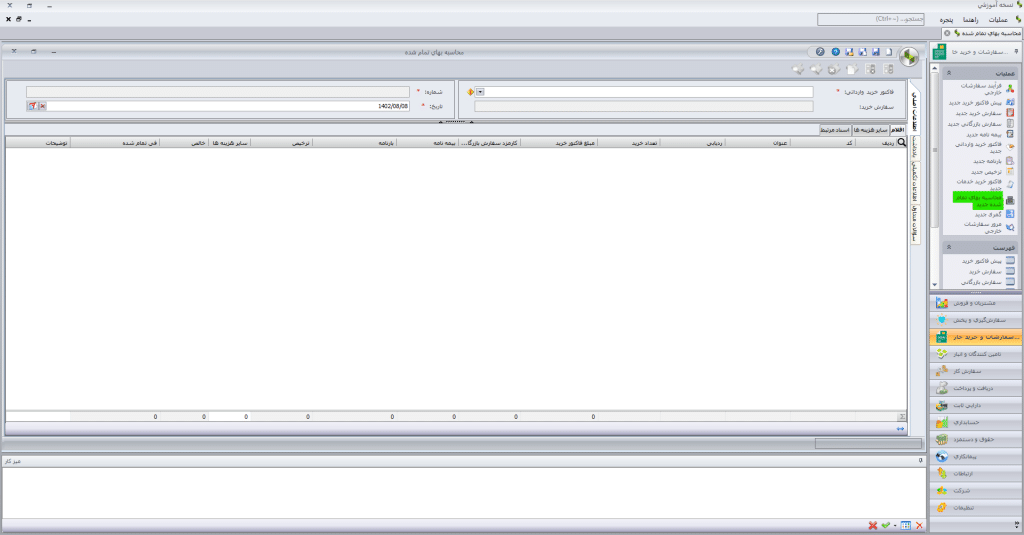The width and height of the screenshot is (1024, 535).
Task: Open شرکت module
Action: [976, 491]
